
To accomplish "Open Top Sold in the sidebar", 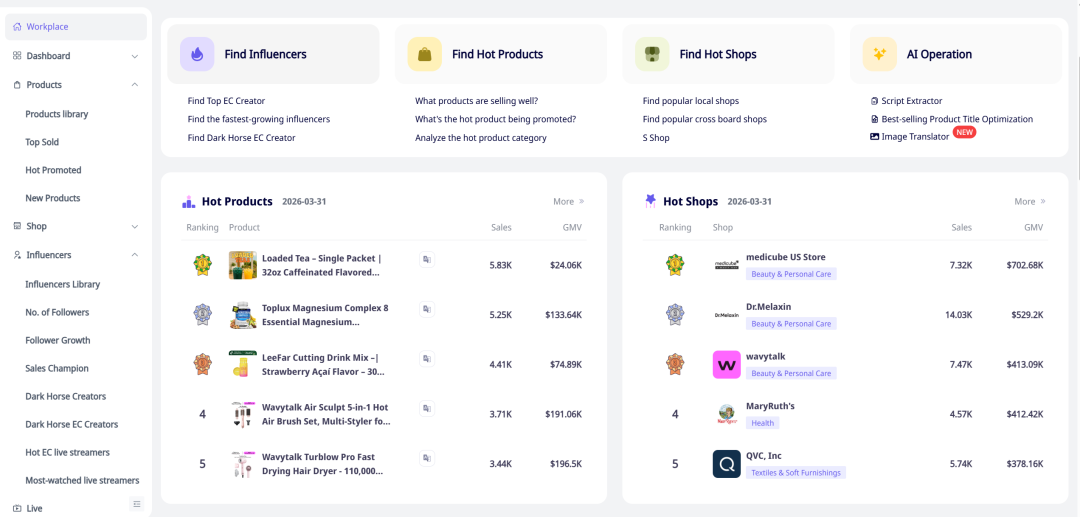I will pyautogui.click(x=42, y=142).
